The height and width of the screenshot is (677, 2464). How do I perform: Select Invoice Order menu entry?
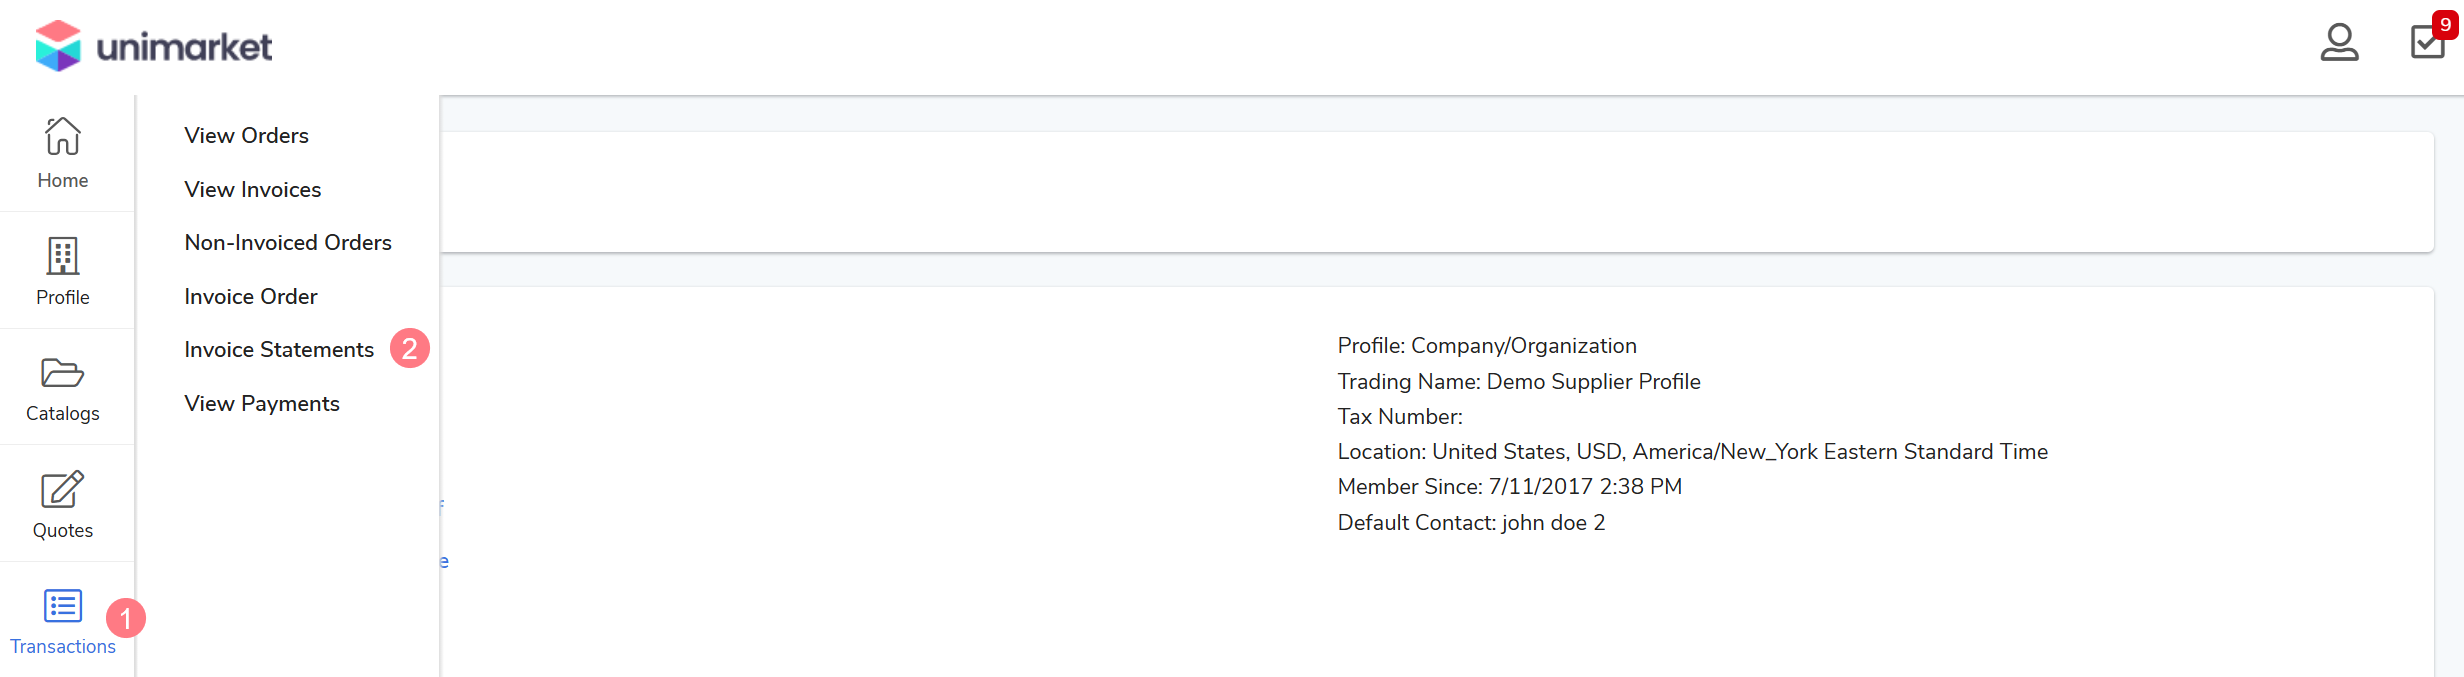(250, 296)
